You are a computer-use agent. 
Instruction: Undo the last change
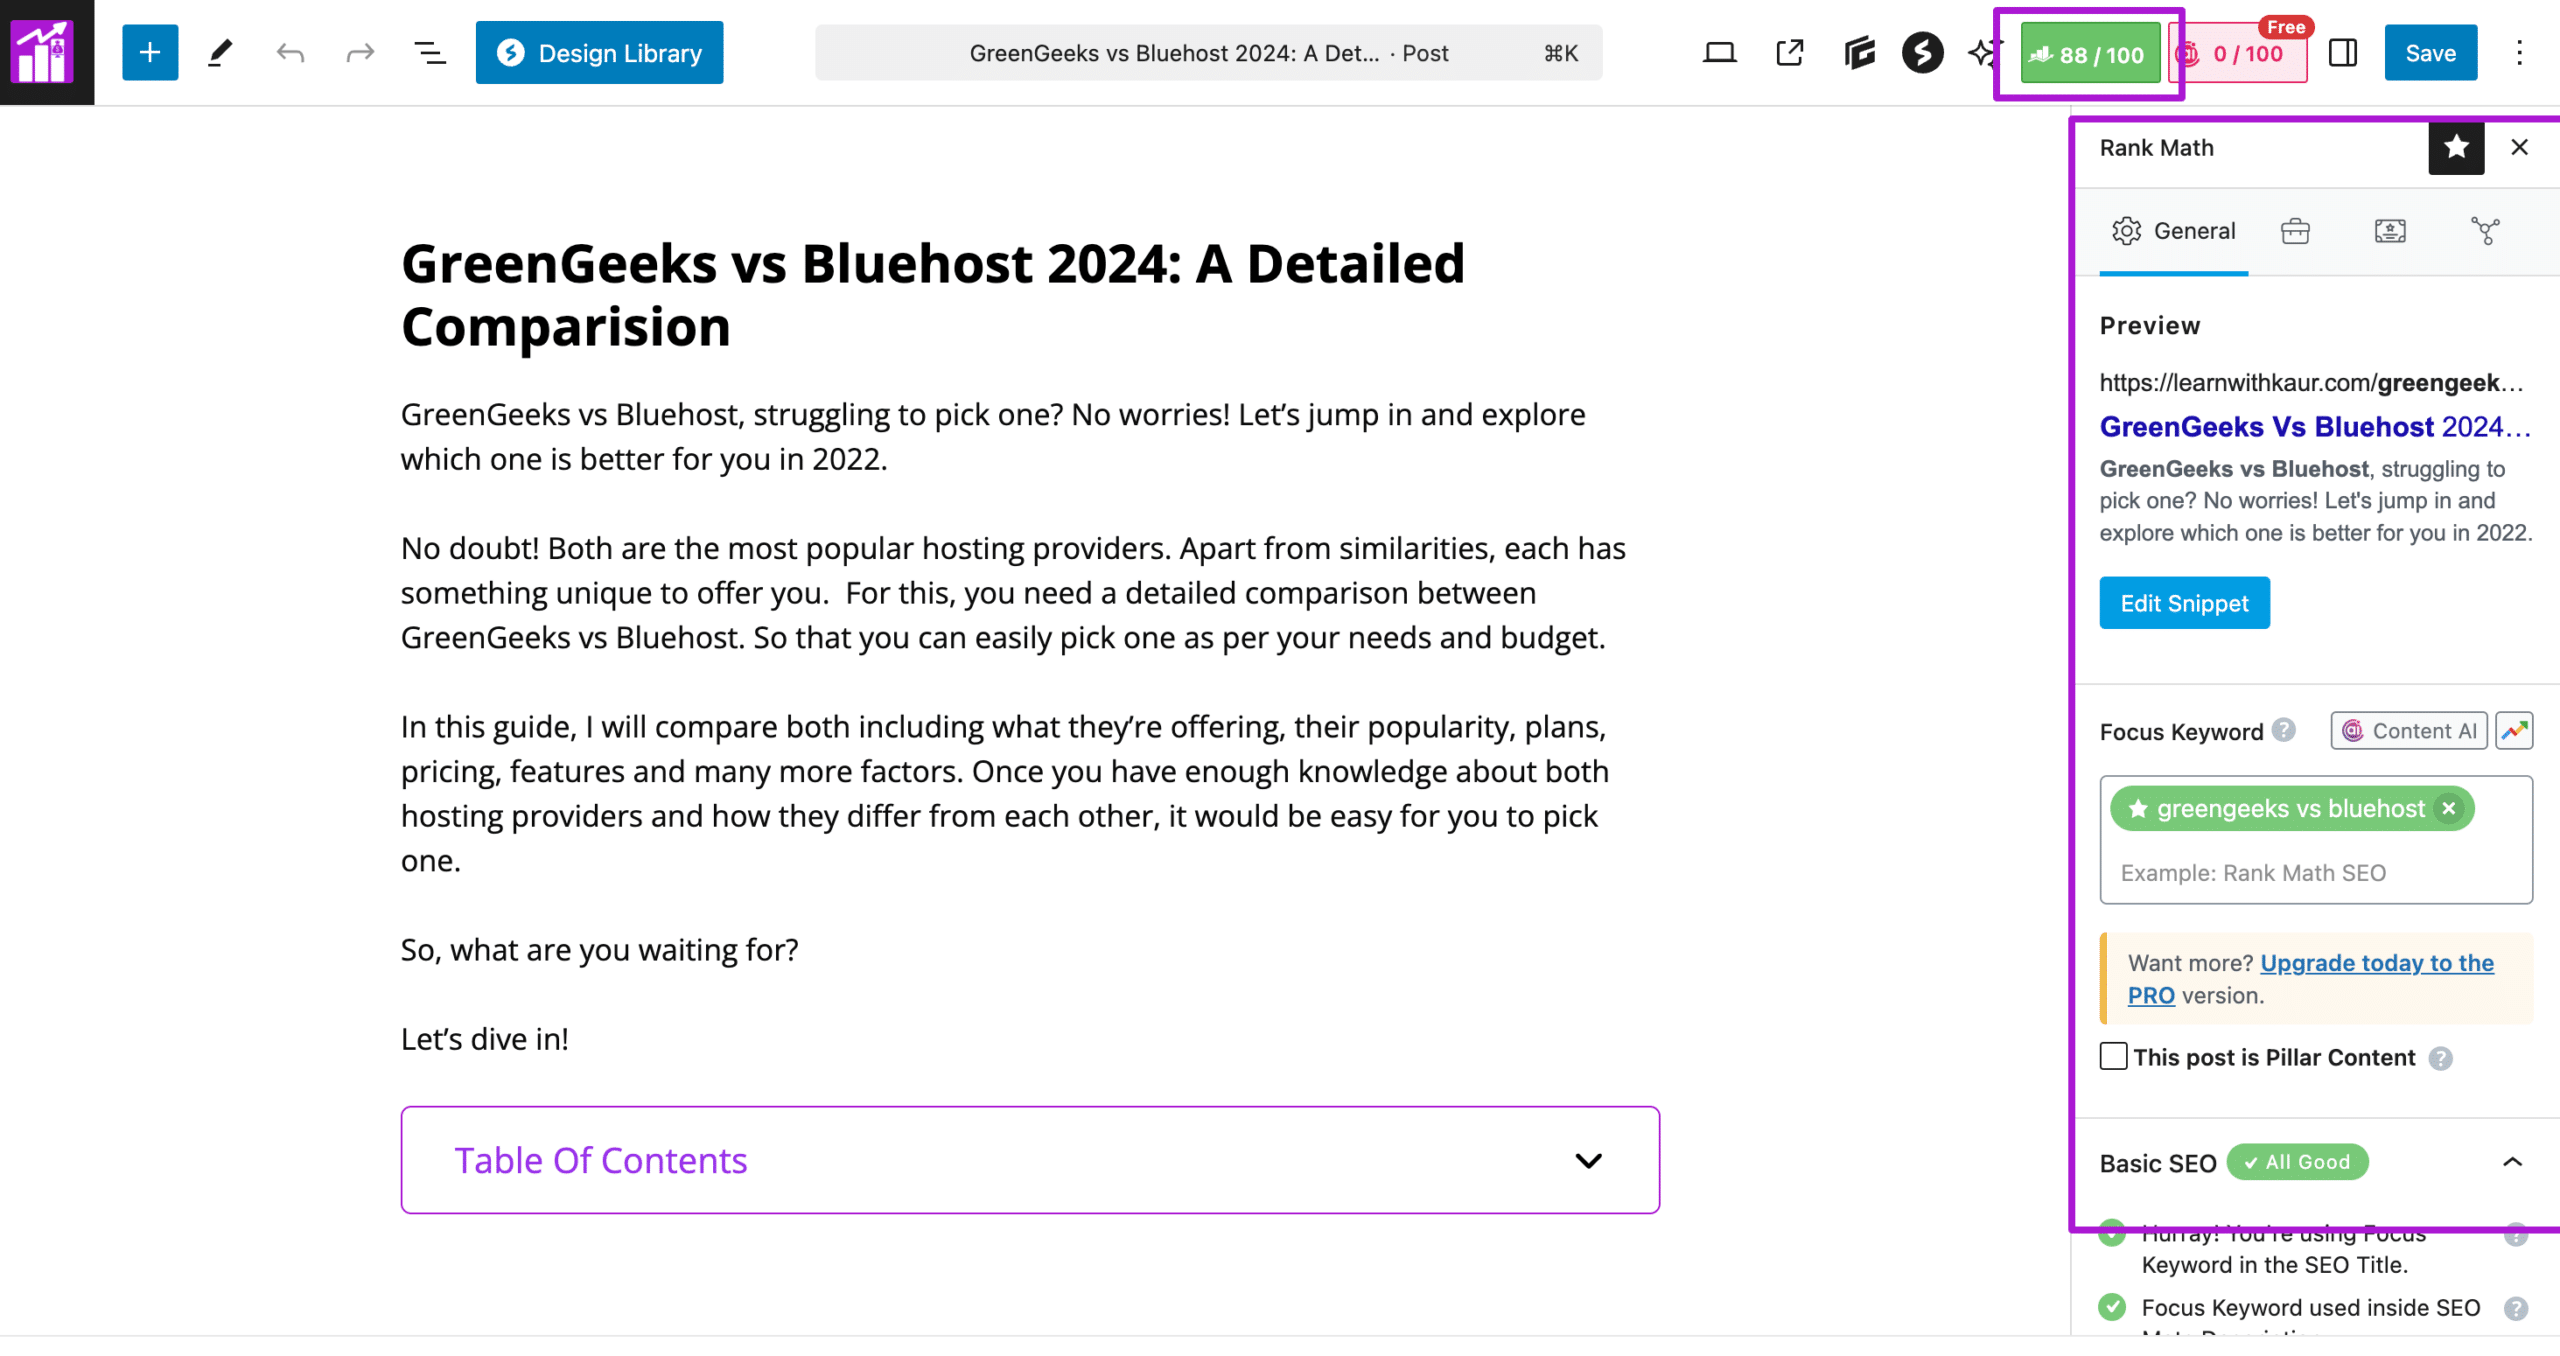pos(289,53)
